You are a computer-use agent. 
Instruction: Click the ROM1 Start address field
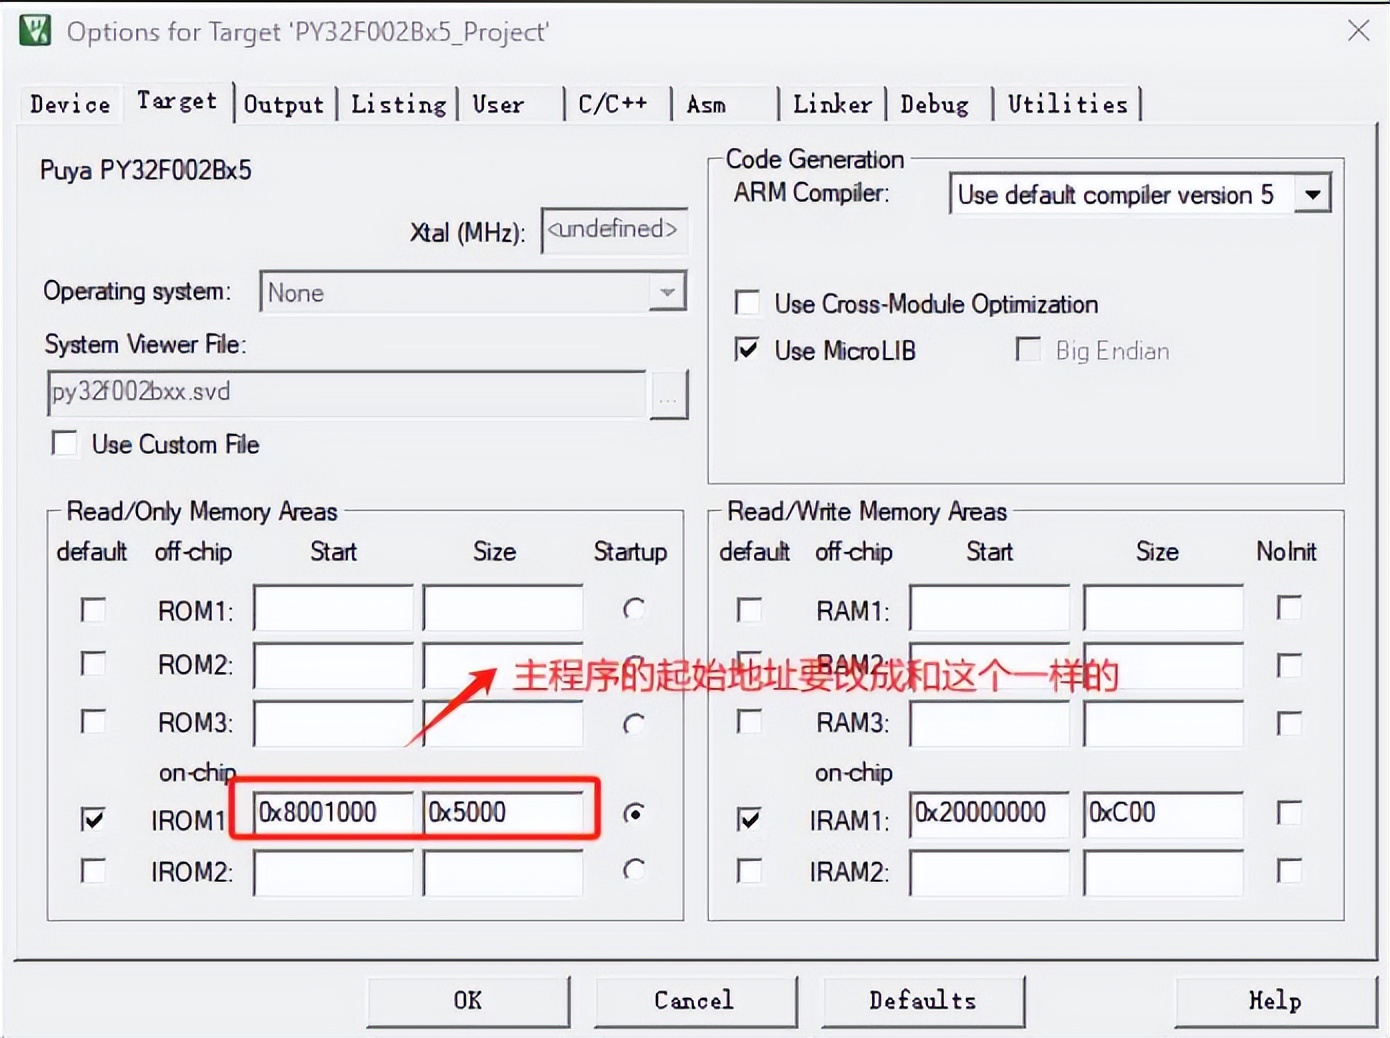click(x=333, y=609)
